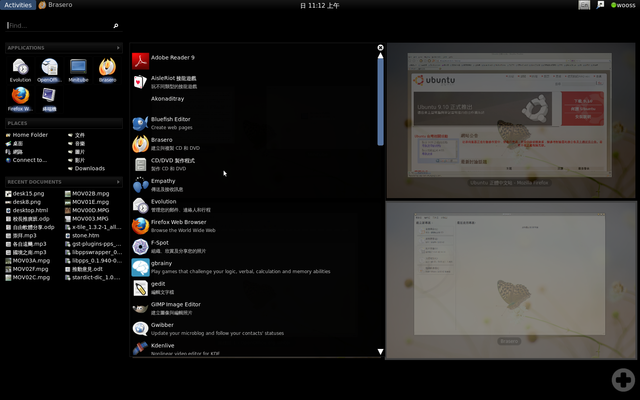Click the application list scrollbar handle
Image resolution: width=640 pixels, height=400 pixels.
tap(380, 102)
